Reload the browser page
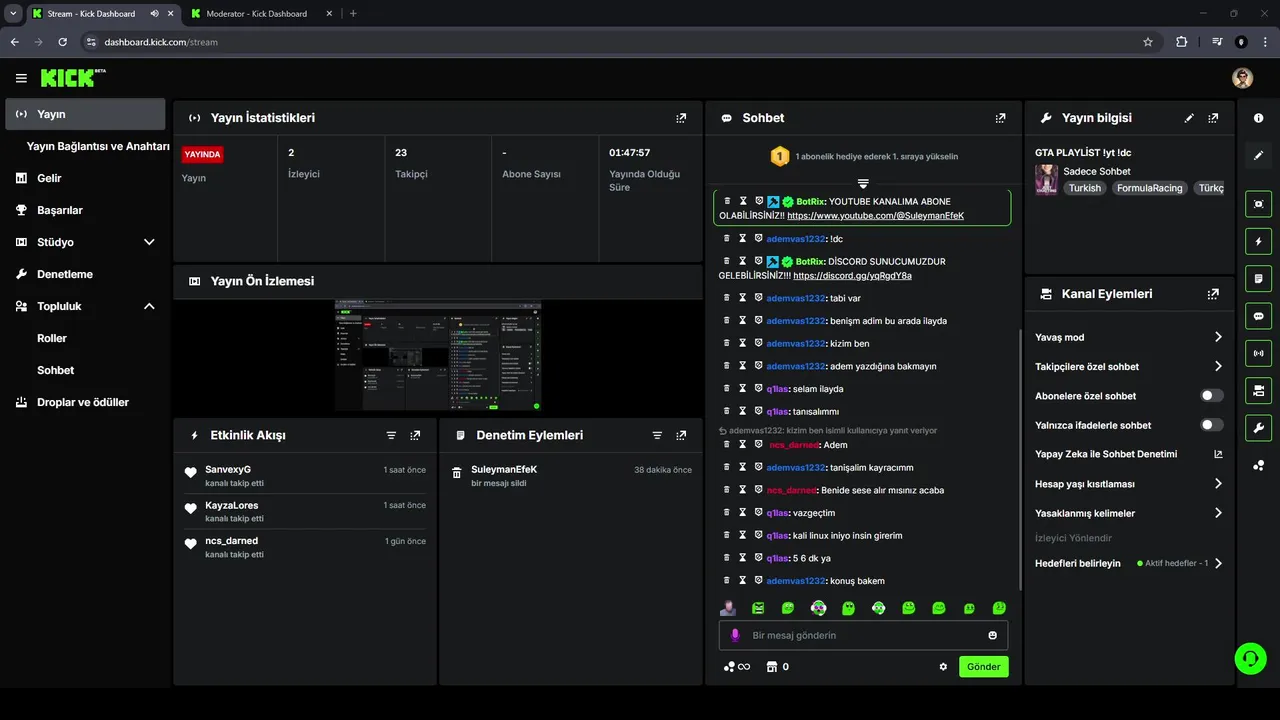The image size is (1280, 720). [62, 42]
